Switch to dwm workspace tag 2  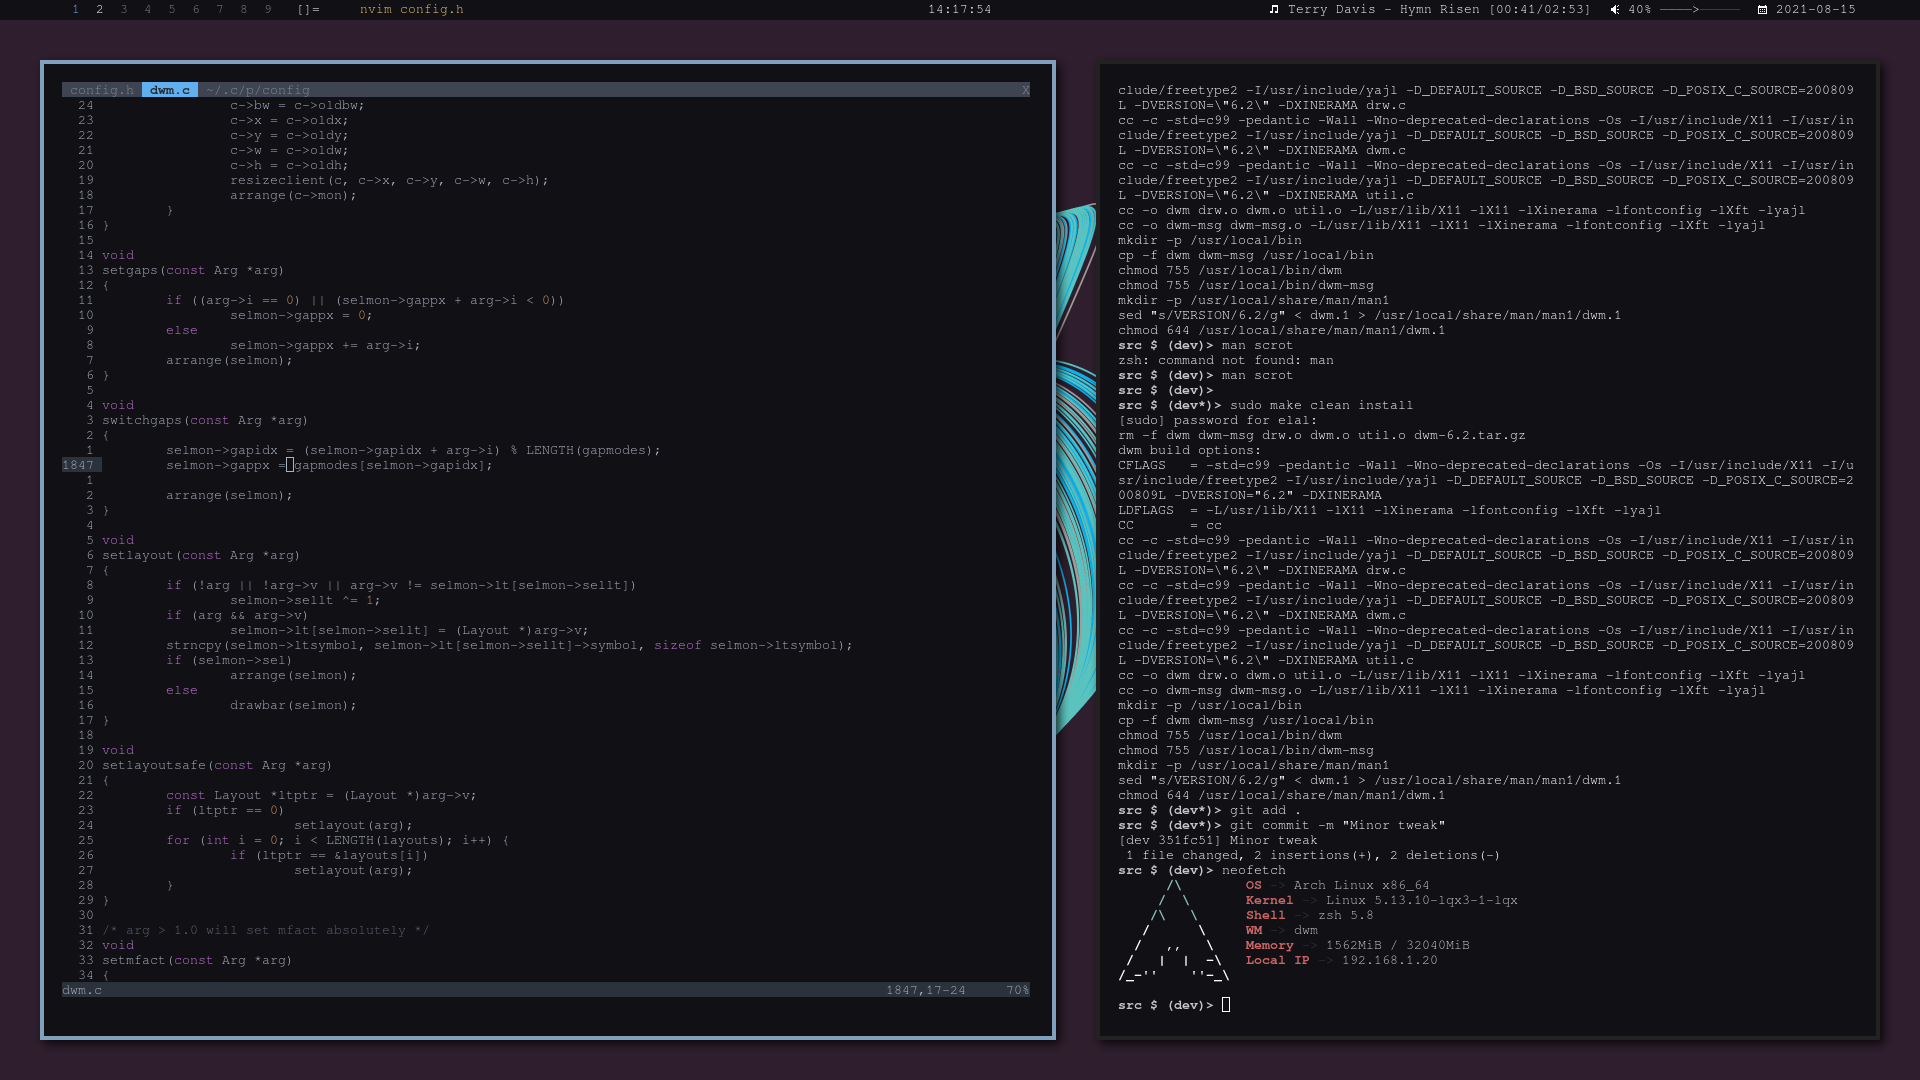[99, 9]
